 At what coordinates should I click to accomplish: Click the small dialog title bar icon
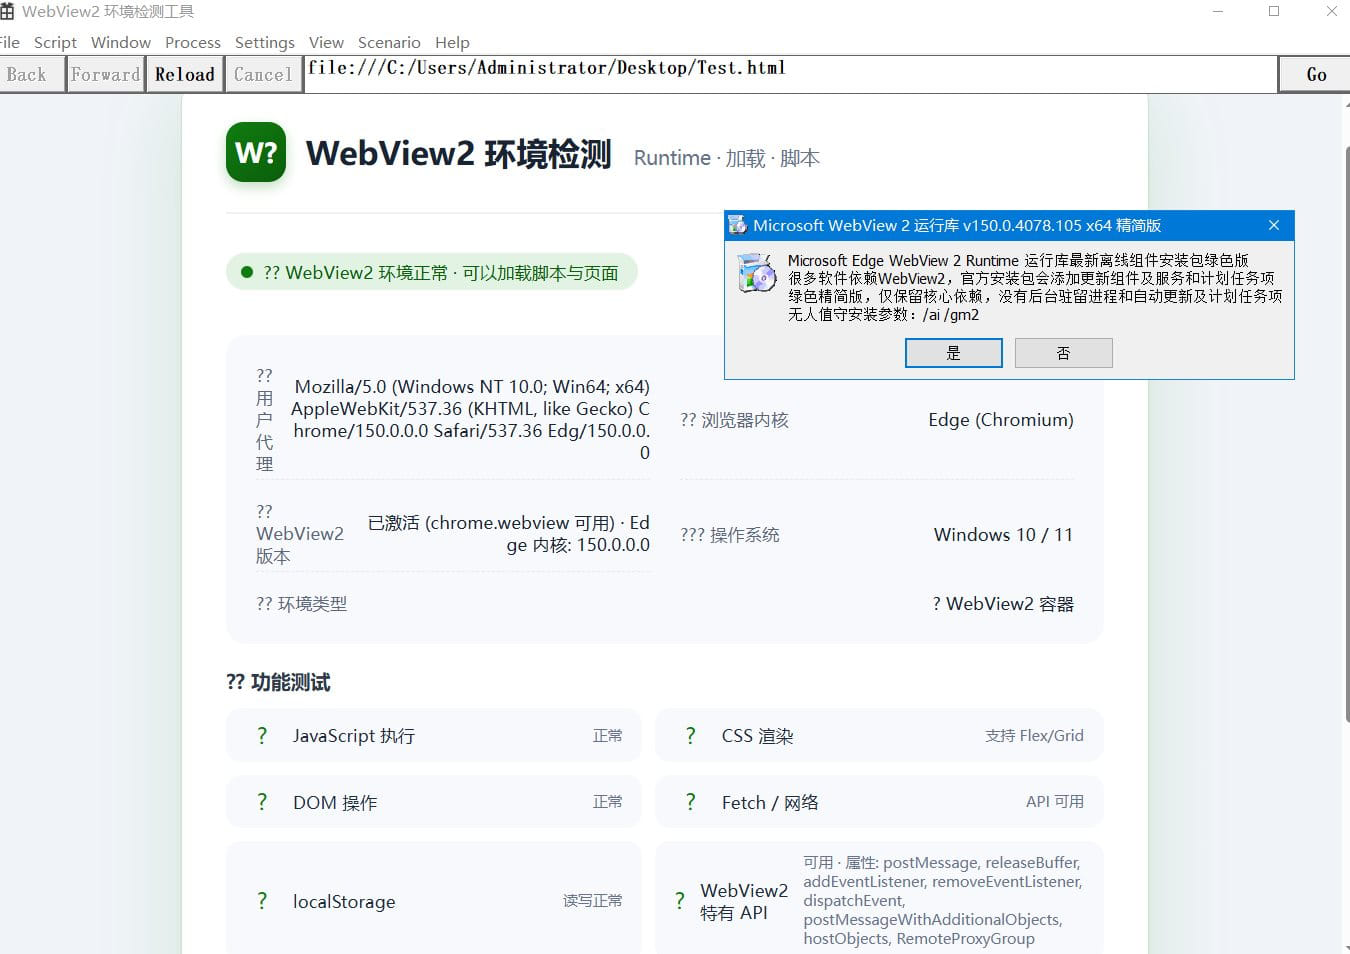coord(738,225)
